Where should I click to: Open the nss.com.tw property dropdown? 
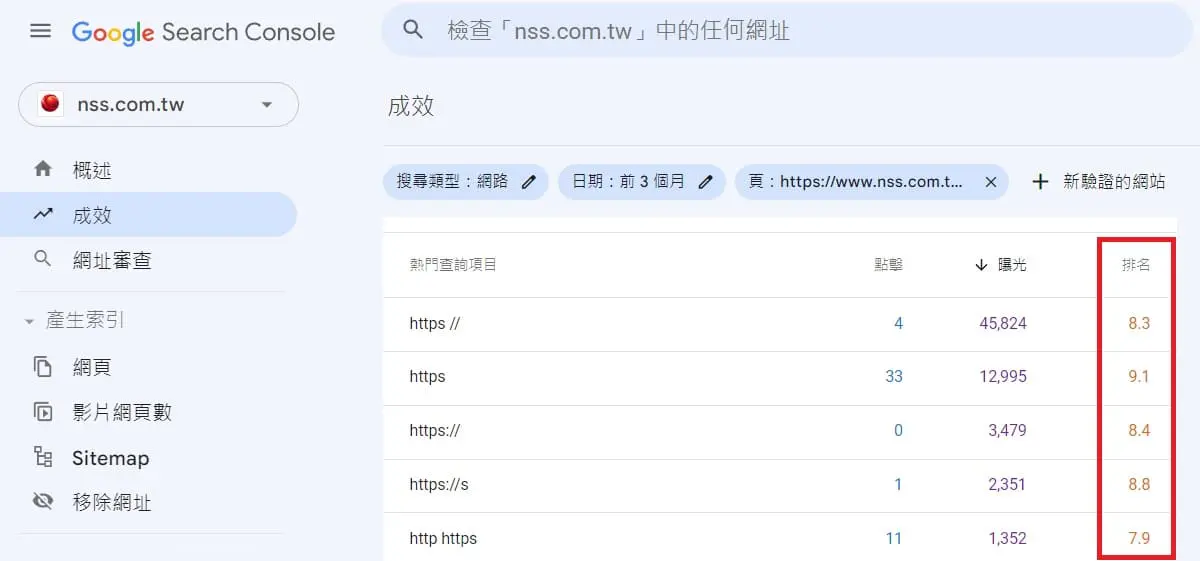point(158,104)
